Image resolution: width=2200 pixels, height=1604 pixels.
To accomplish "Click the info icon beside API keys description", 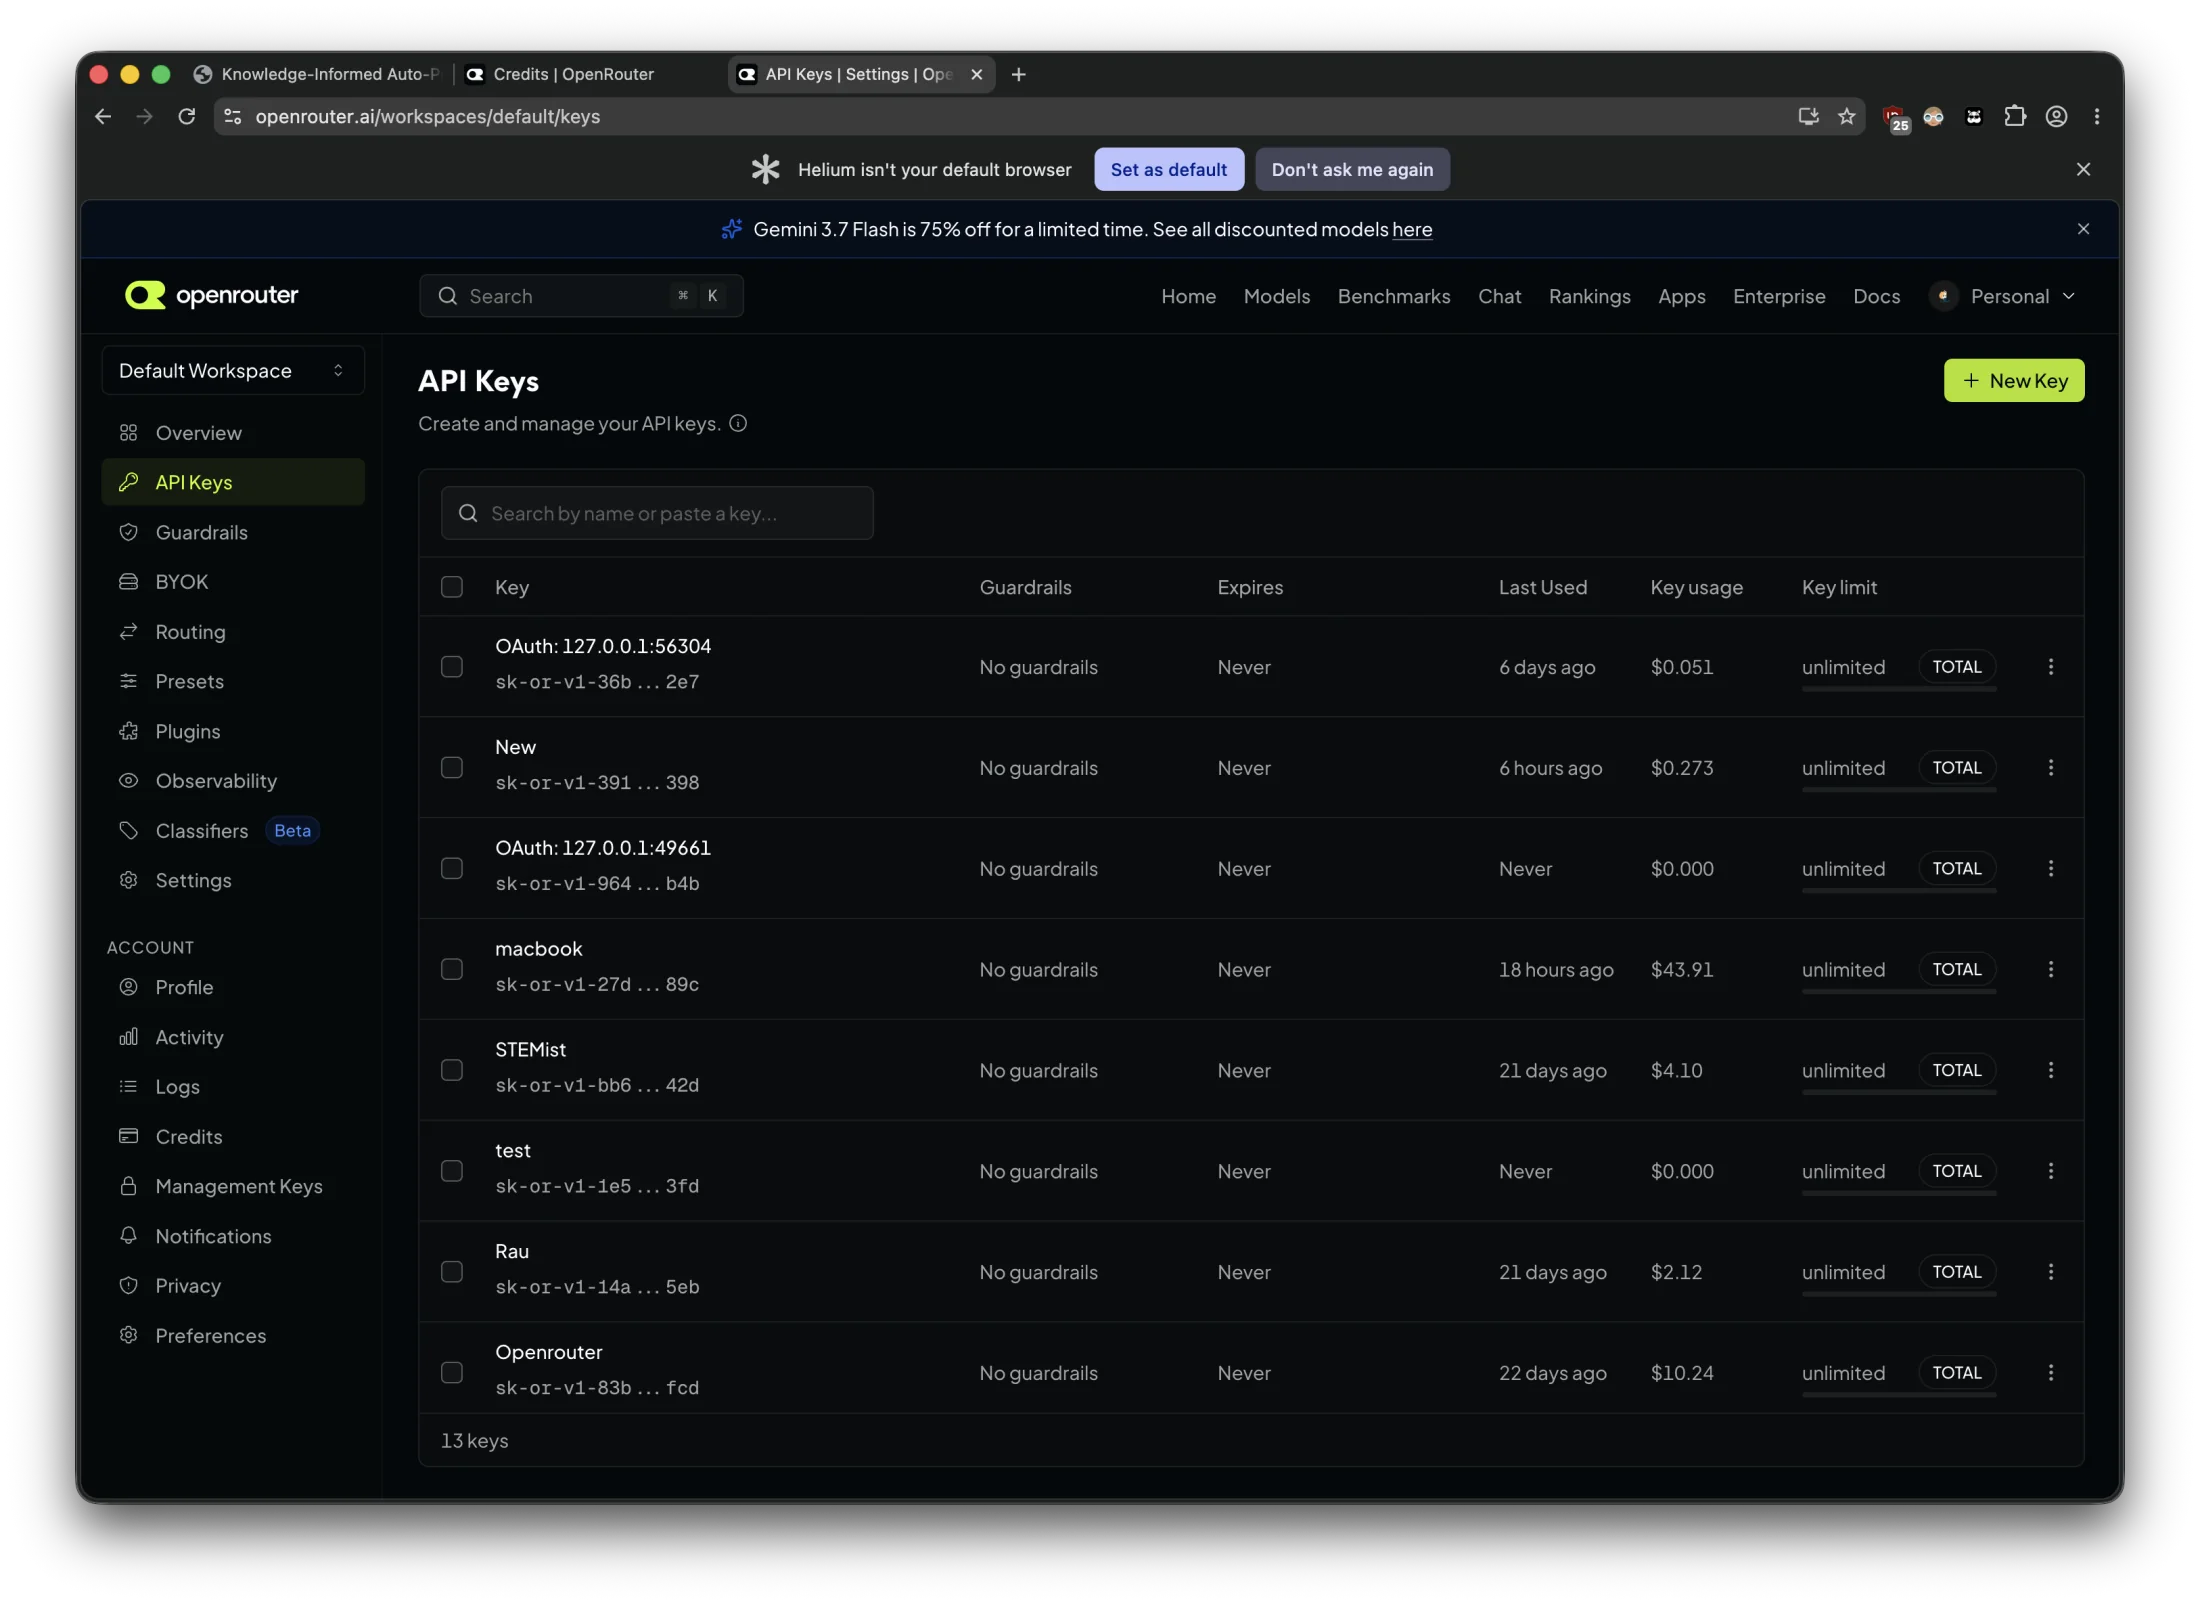I will click(x=738, y=423).
